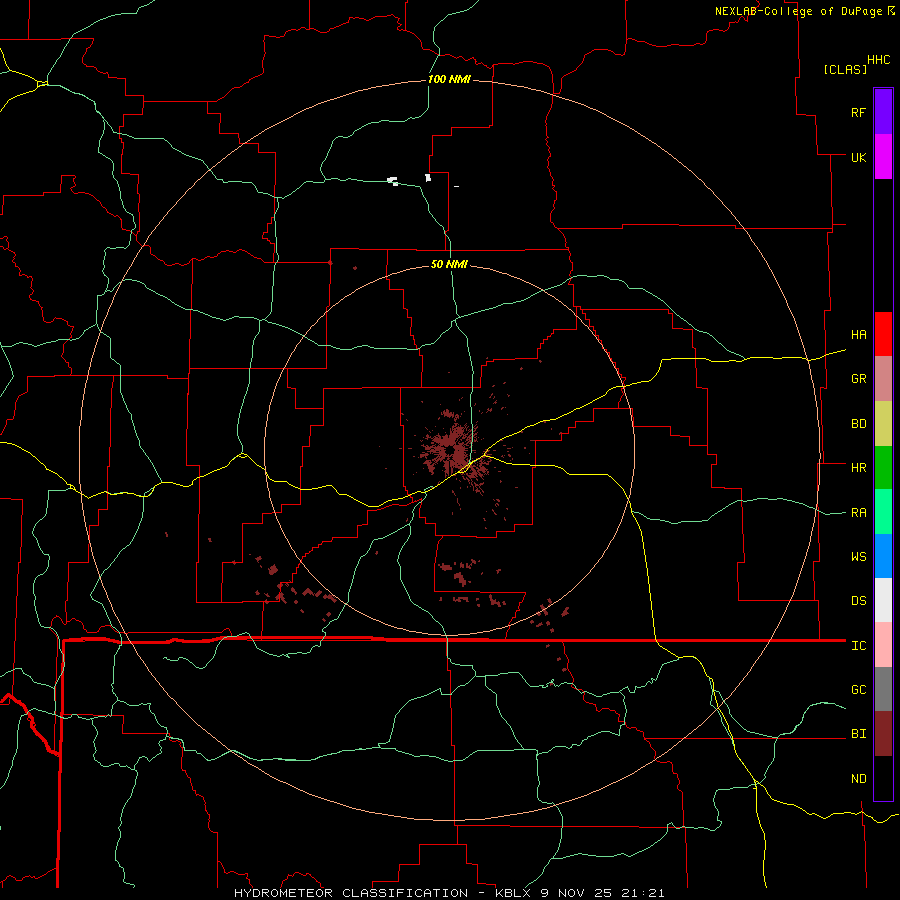
Task: Click the [CLAS] units label
Action: click(x=845, y=69)
